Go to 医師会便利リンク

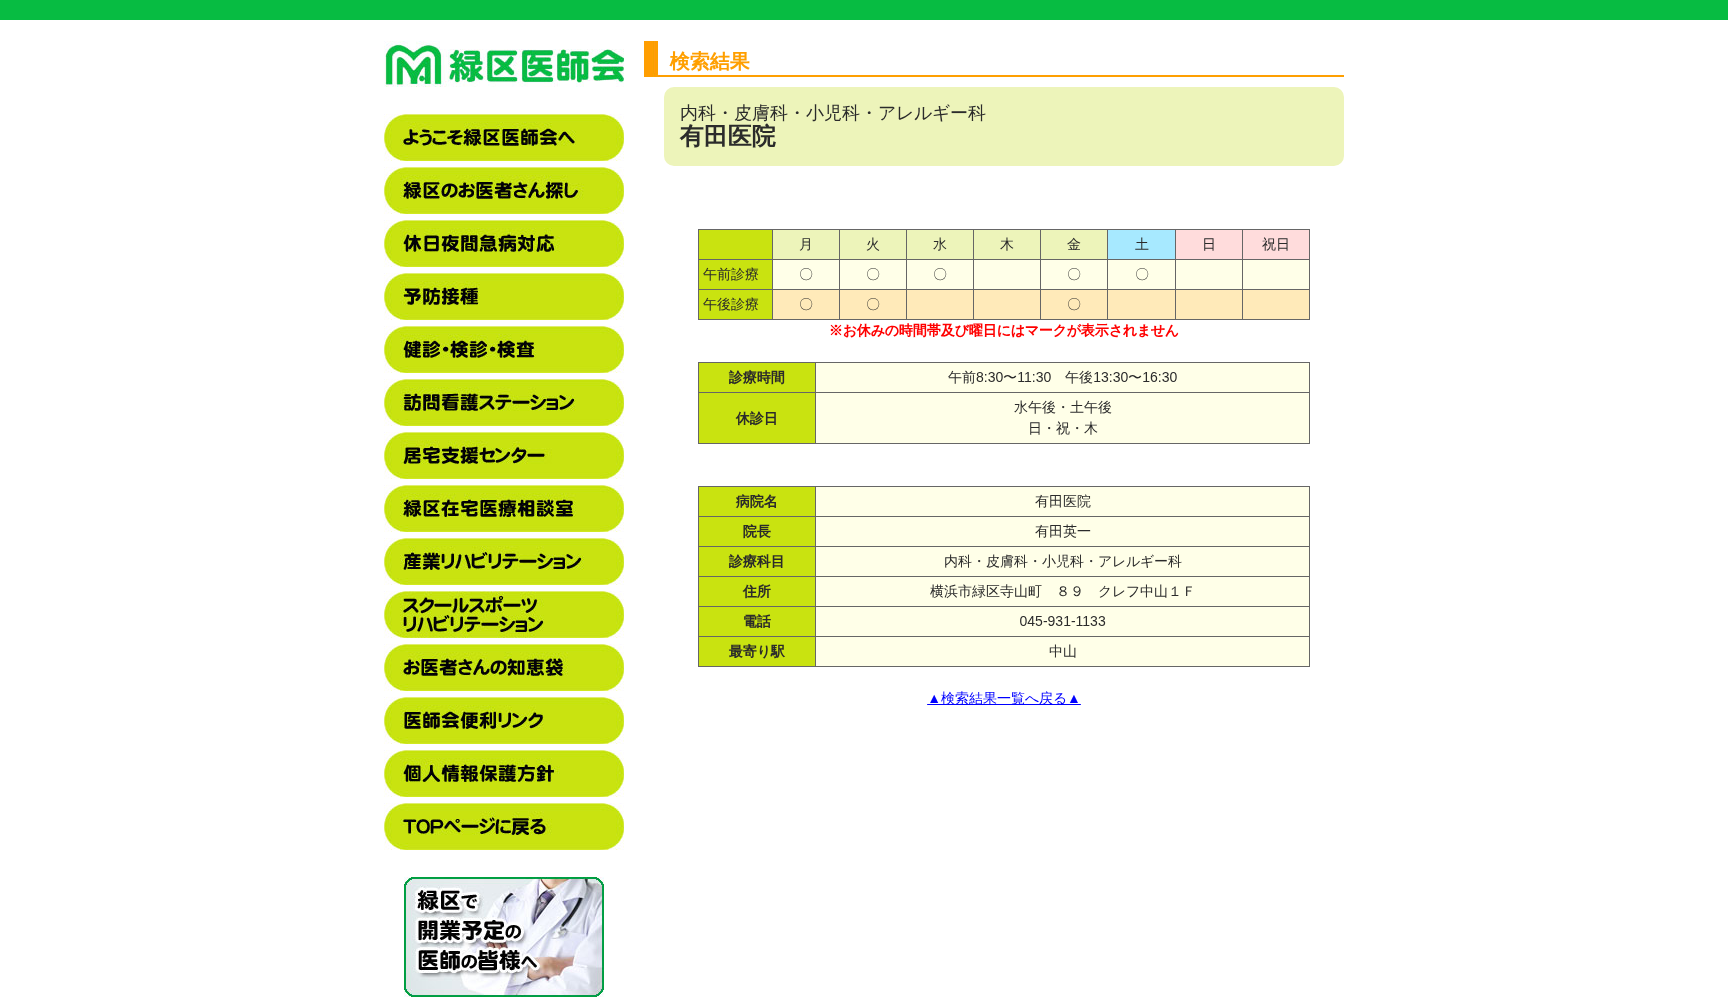pos(504,721)
